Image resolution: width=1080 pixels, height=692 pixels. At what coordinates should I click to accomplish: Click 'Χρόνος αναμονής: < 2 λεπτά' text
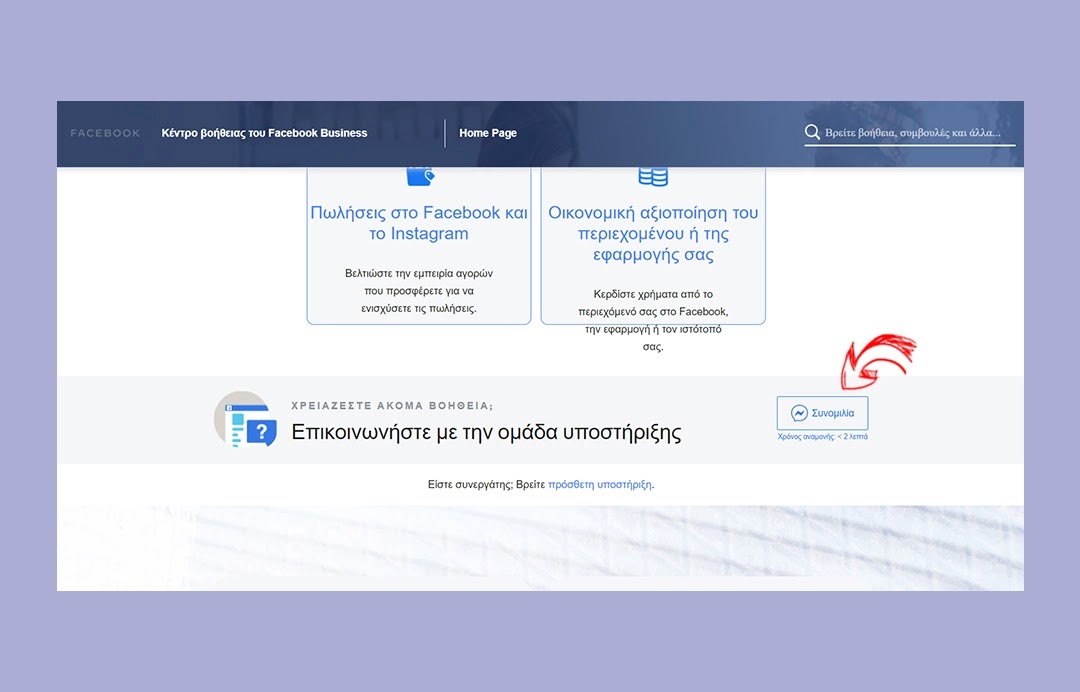822,437
